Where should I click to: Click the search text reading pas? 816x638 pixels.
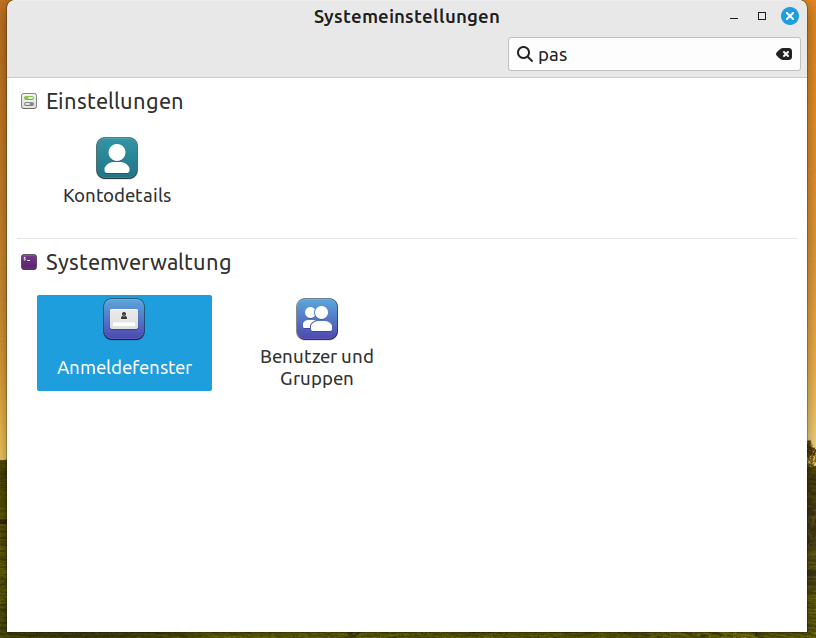point(551,54)
